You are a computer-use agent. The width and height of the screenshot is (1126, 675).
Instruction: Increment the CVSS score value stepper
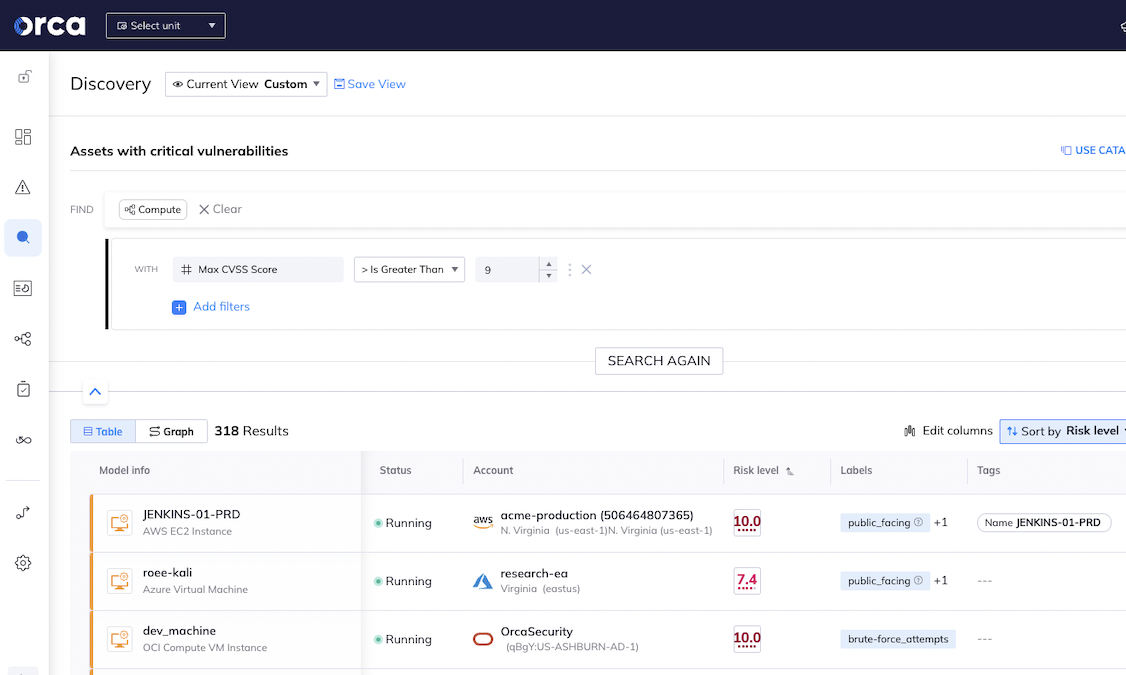[547, 264]
